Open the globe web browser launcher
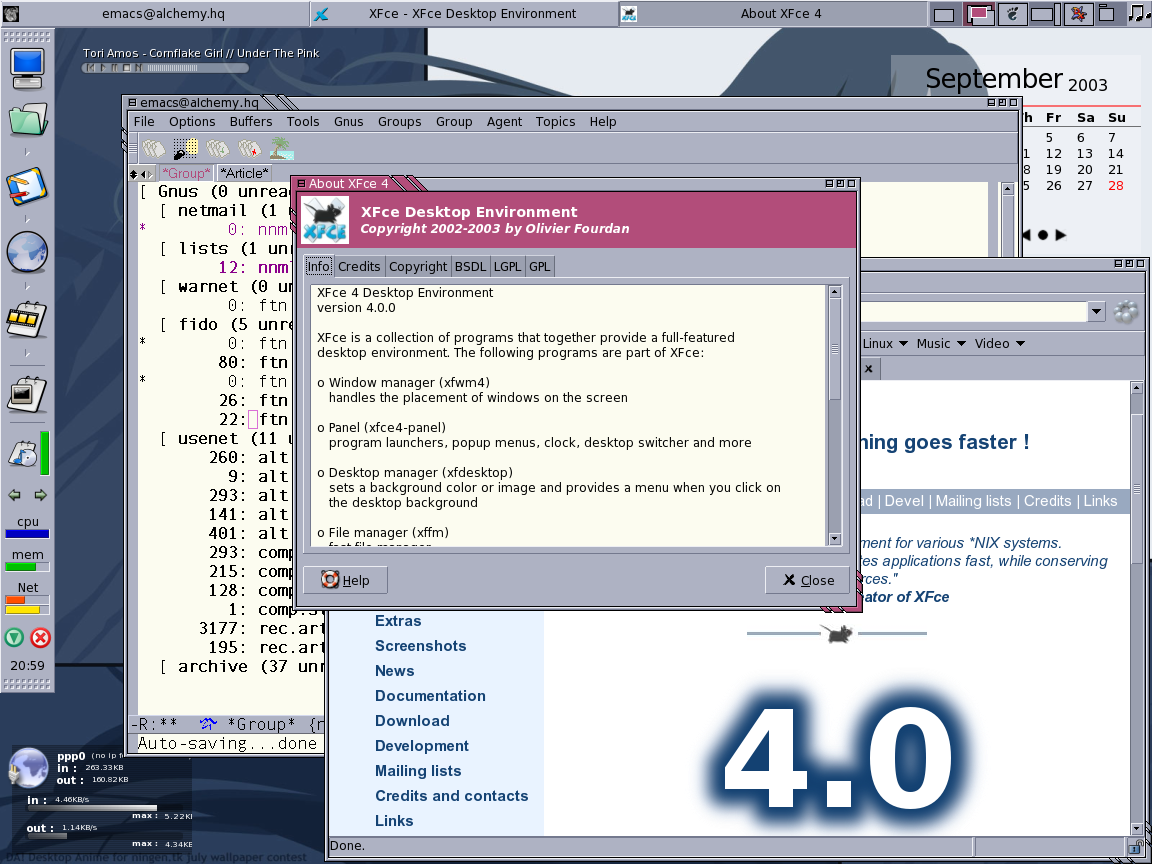The height and width of the screenshot is (864, 1152). (25, 252)
